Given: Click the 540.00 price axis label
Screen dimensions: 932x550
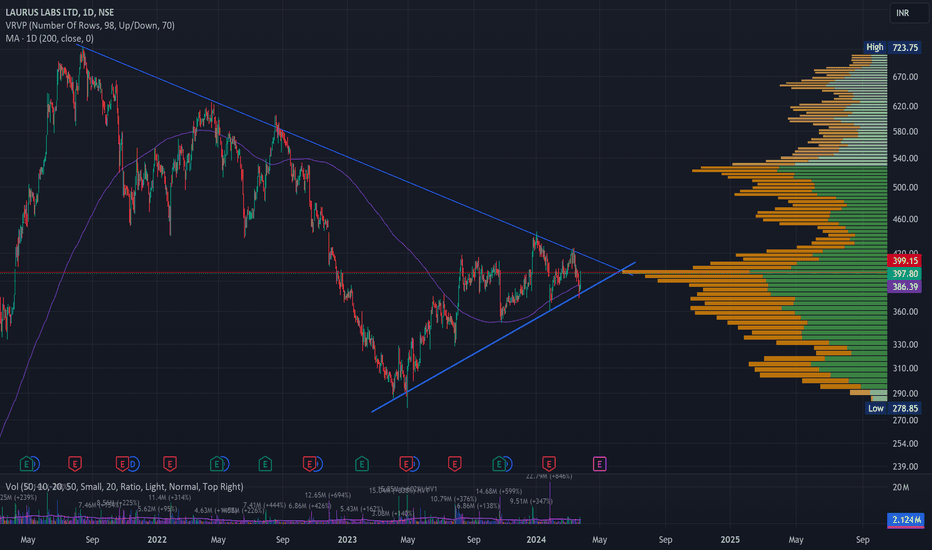Looking at the screenshot, I should (x=905, y=158).
